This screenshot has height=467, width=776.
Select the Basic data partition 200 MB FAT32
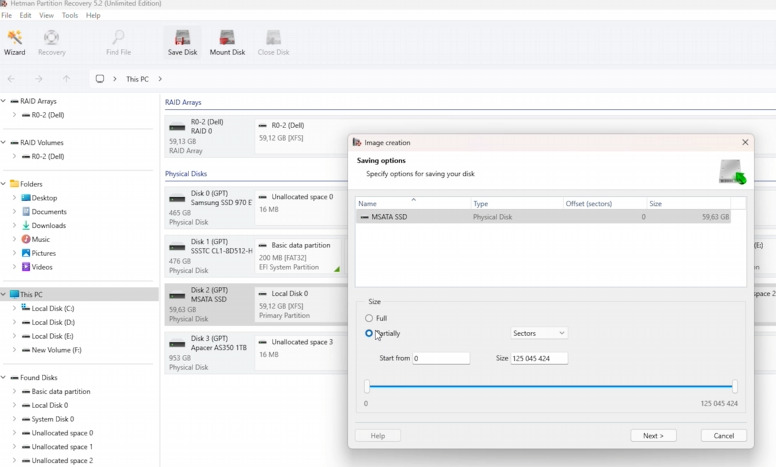300,256
